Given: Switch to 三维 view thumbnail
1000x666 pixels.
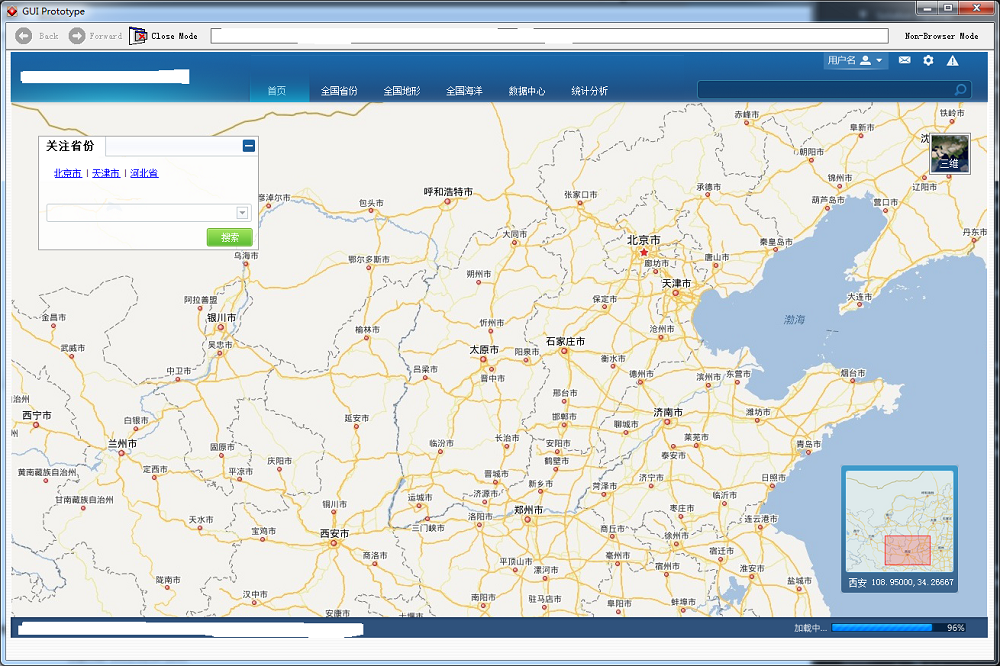Looking at the screenshot, I should [x=950, y=153].
